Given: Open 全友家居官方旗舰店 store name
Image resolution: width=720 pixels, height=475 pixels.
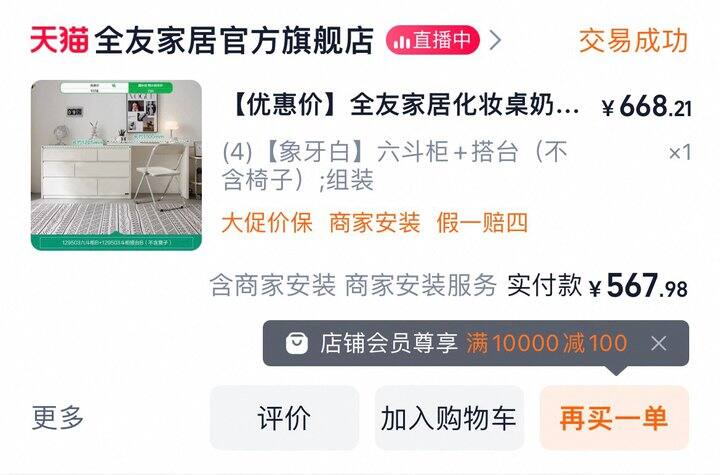Looking at the screenshot, I should 234,40.
